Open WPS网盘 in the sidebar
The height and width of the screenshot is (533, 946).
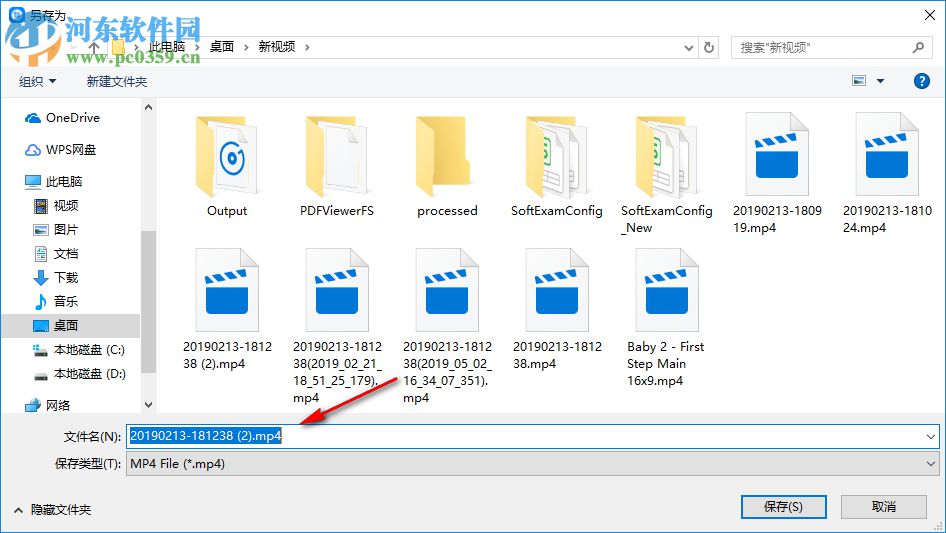click(60, 150)
